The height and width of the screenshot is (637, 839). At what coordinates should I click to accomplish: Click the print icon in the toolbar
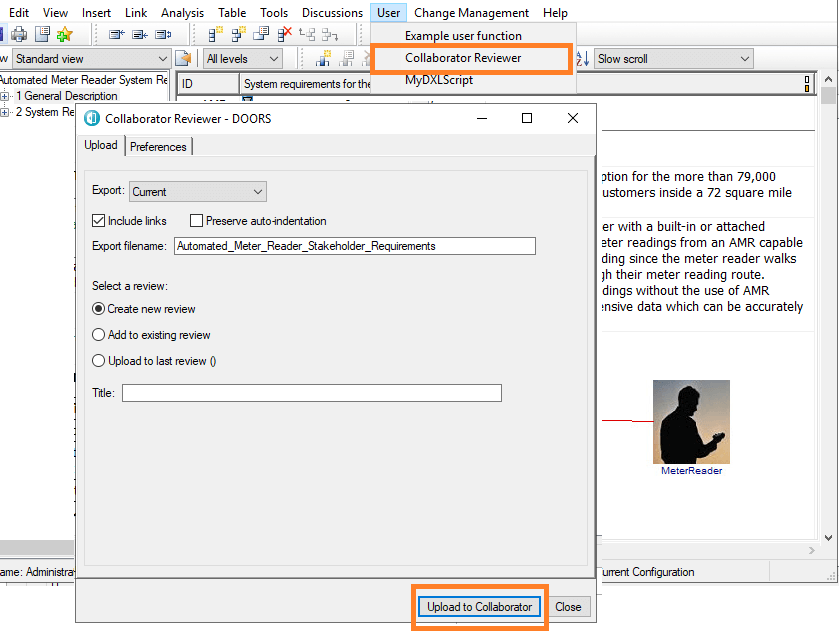coord(19,34)
